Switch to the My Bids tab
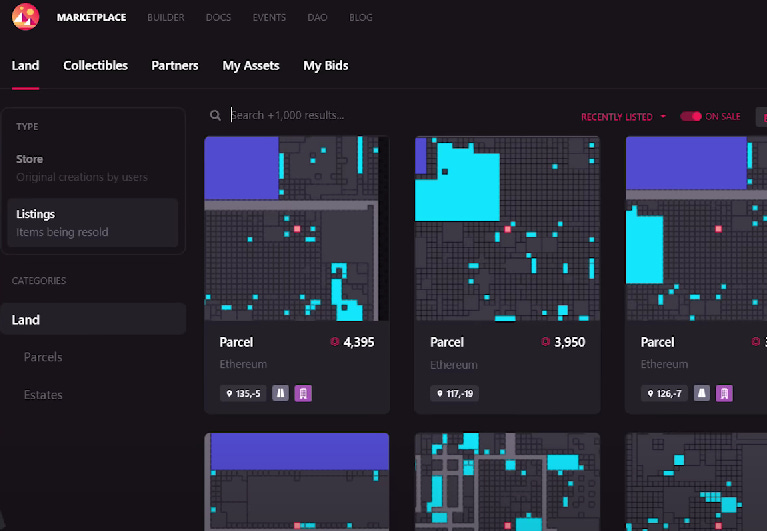The width and height of the screenshot is (767, 531). point(326,66)
